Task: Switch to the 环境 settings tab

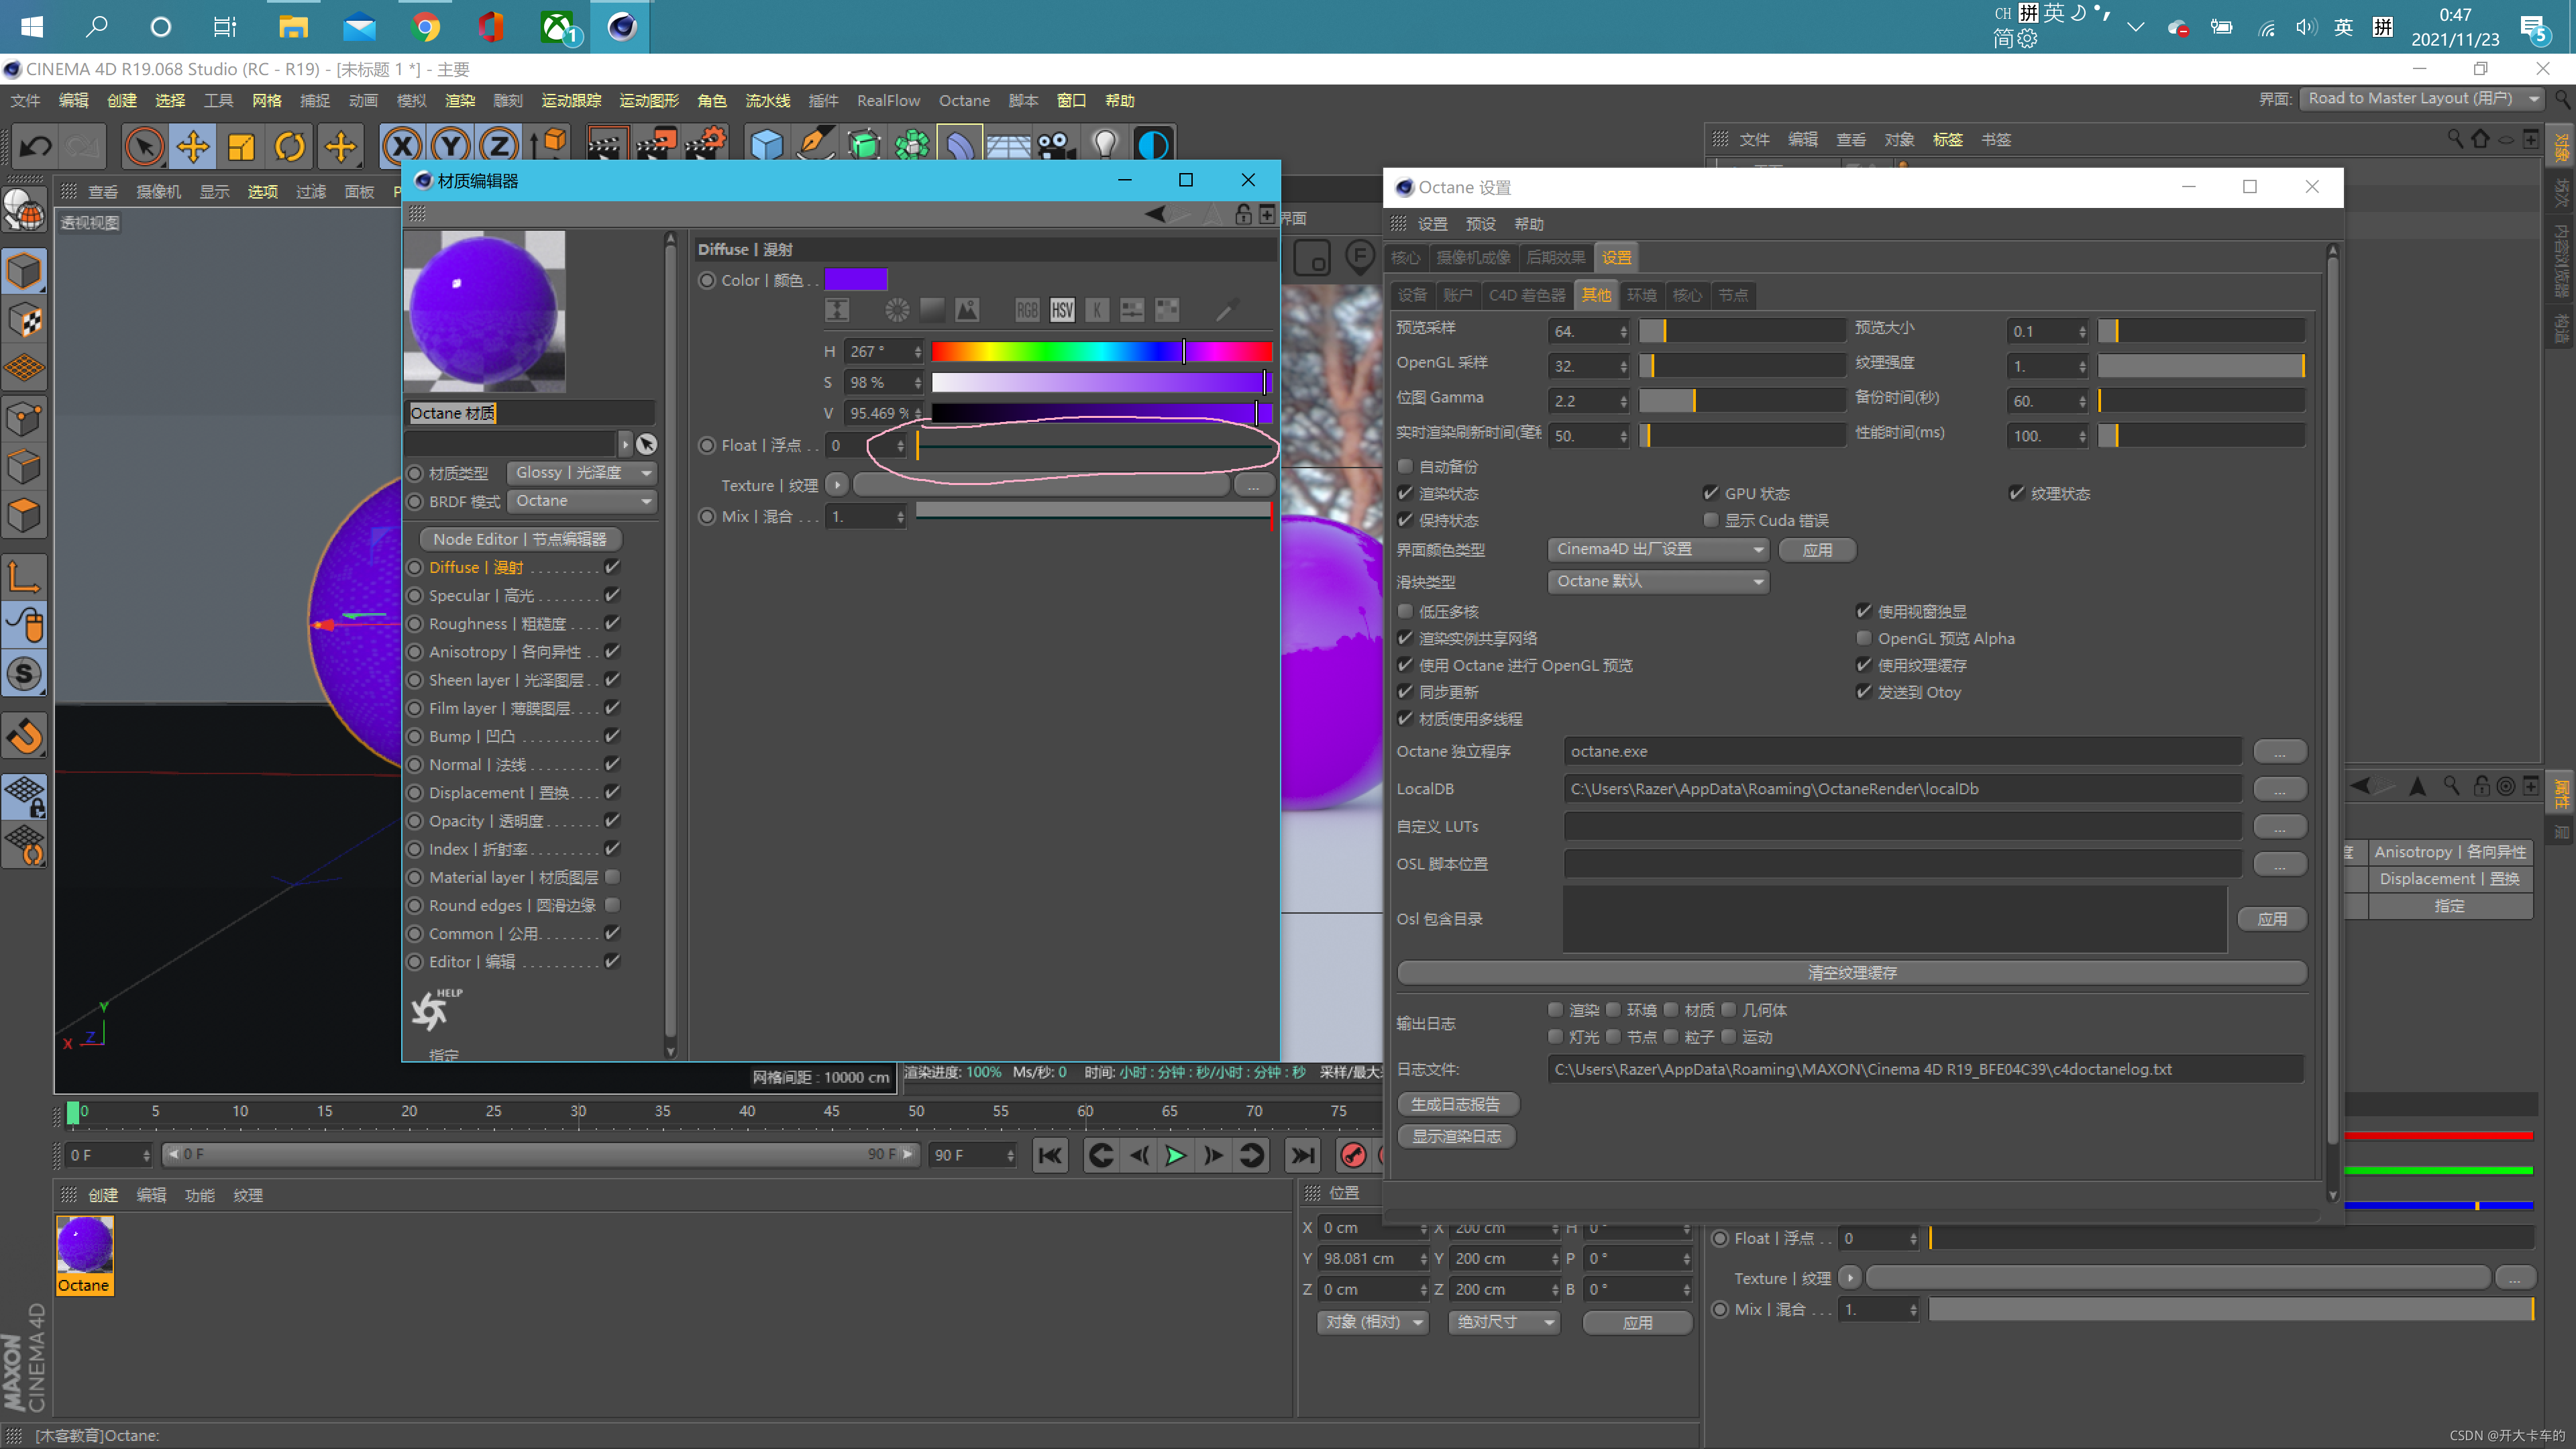Action: (x=1641, y=295)
